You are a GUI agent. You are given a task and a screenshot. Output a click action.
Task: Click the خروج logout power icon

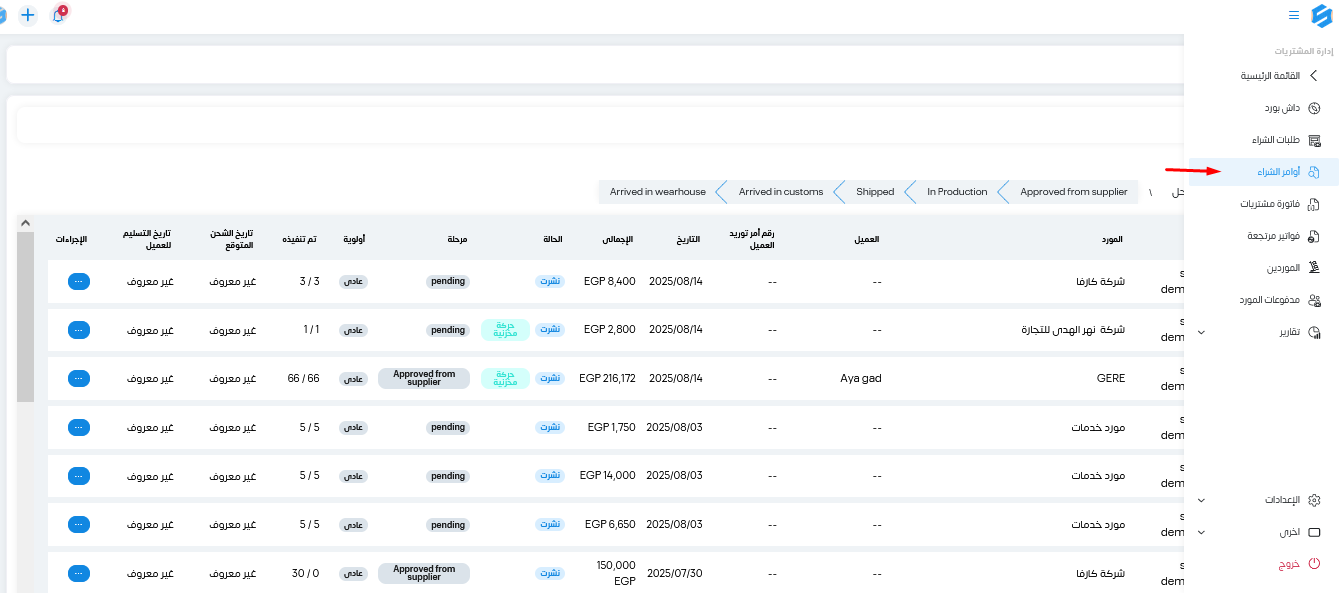point(1315,564)
